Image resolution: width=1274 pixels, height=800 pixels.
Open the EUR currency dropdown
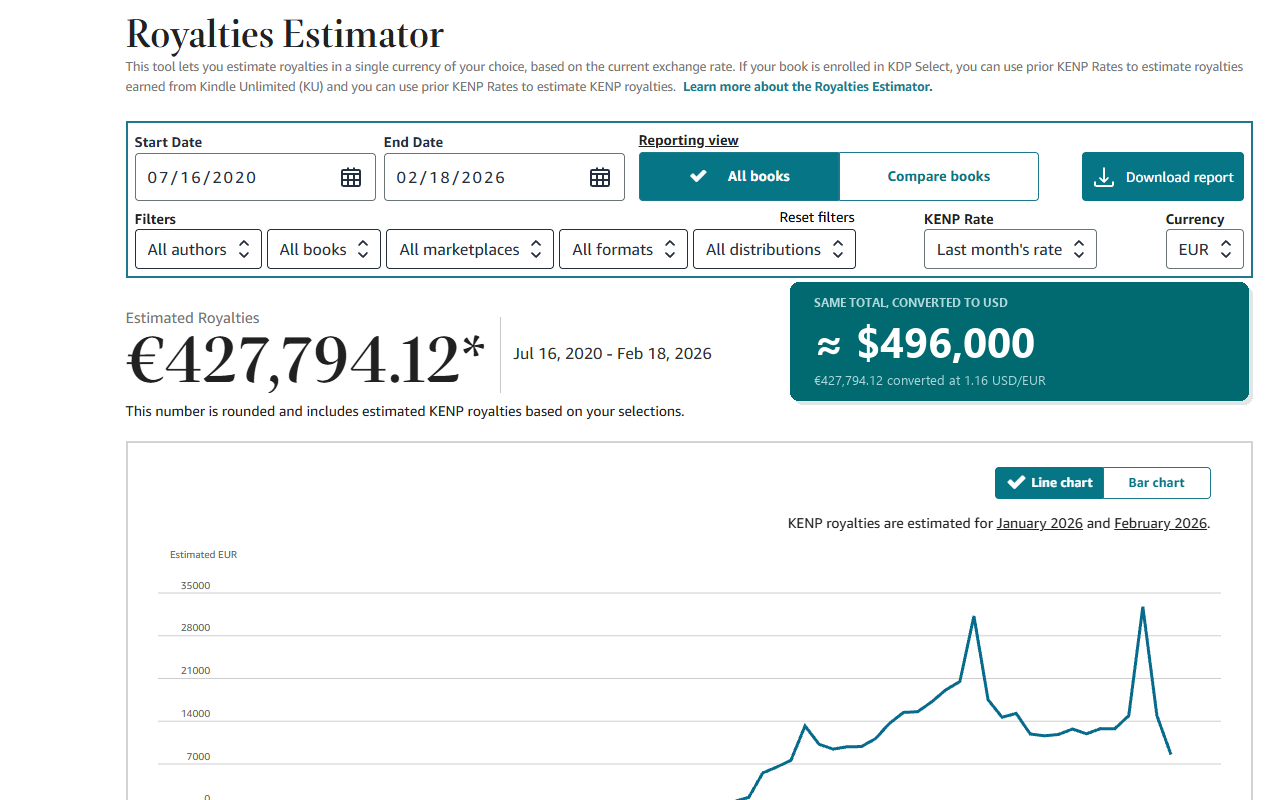click(1204, 249)
